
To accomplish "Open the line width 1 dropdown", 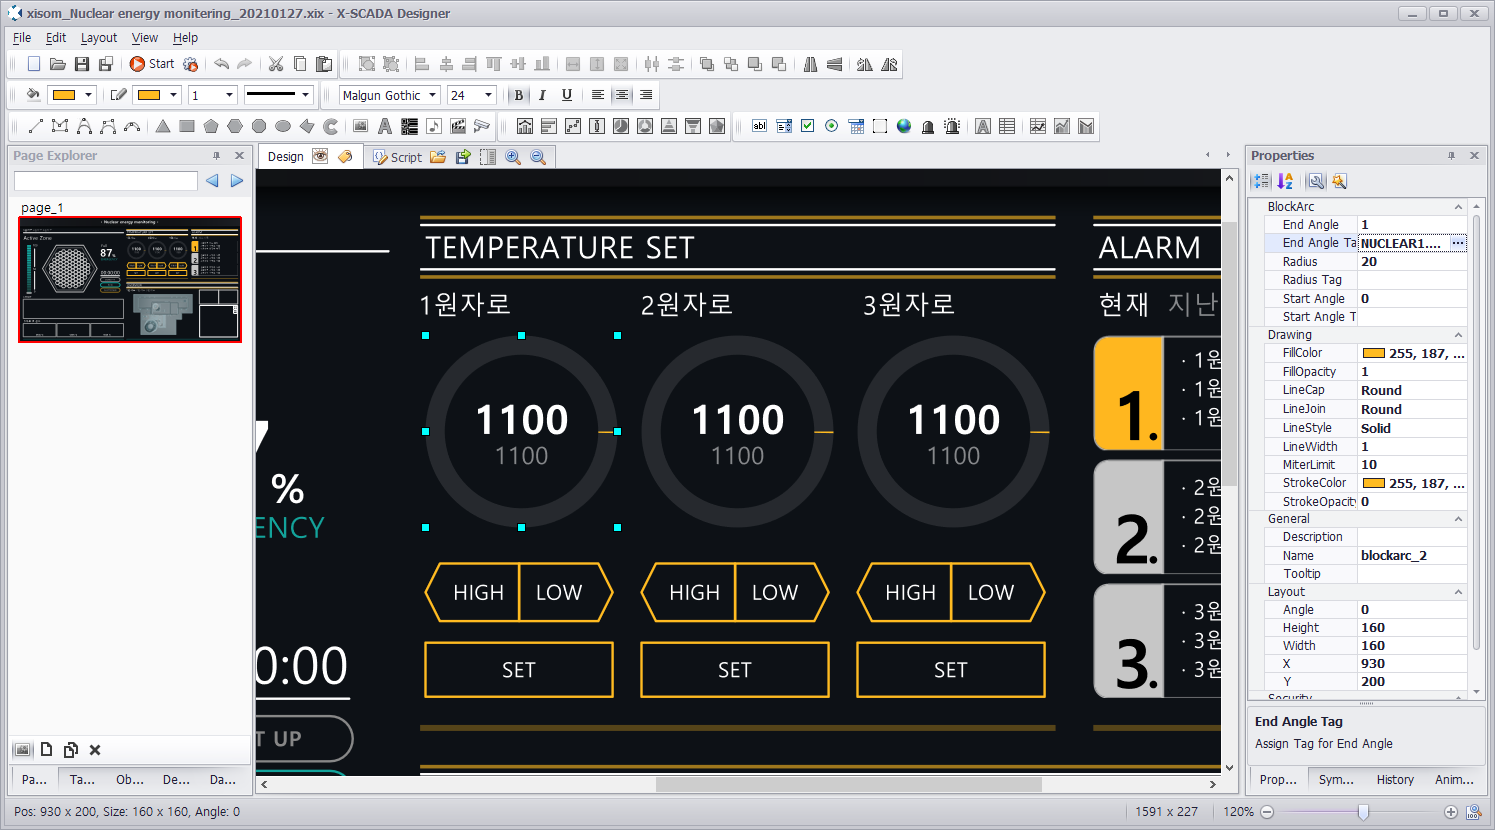I will 229,95.
